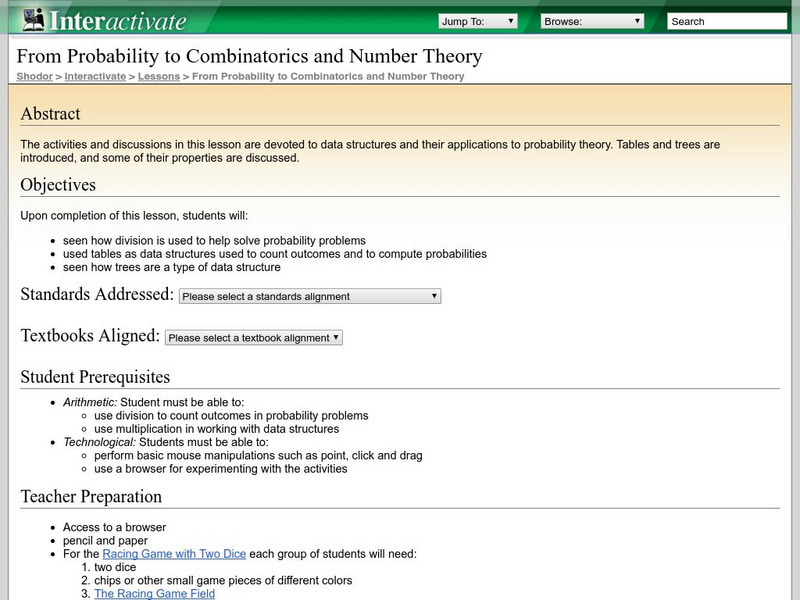Click the main page title heading
800x600 pixels.
(x=249, y=57)
